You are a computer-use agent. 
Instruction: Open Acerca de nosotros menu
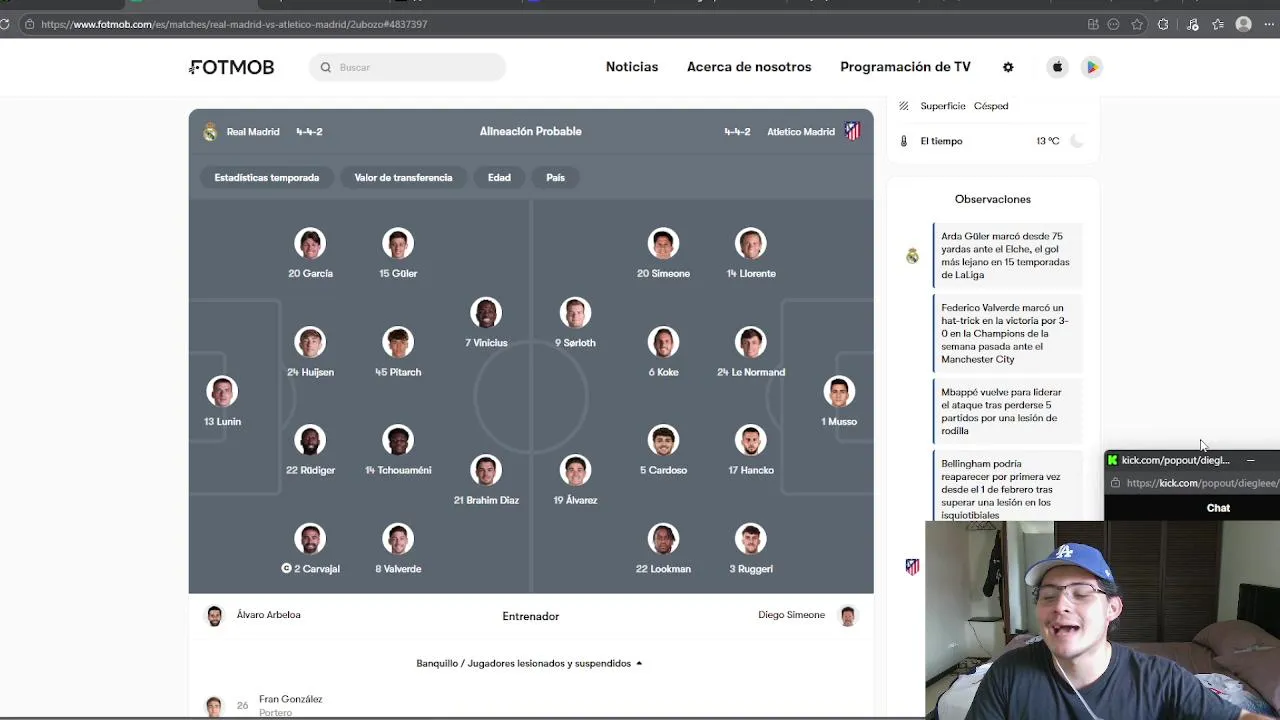coord(749,67)
